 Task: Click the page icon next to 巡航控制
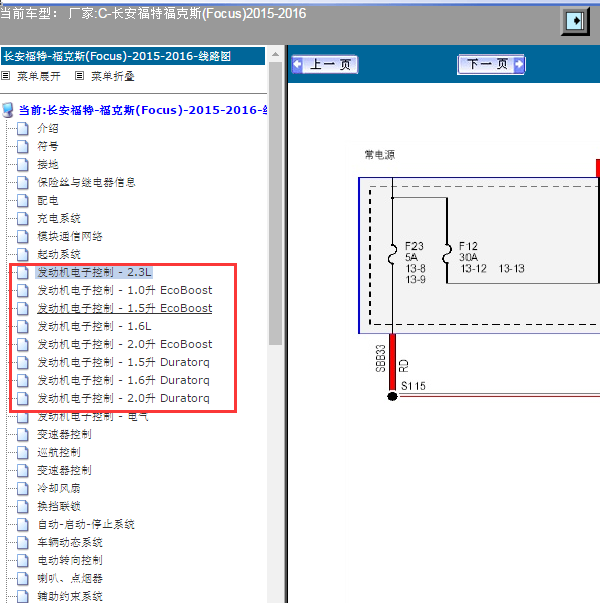pyautogui.click(x=23, y=453)
